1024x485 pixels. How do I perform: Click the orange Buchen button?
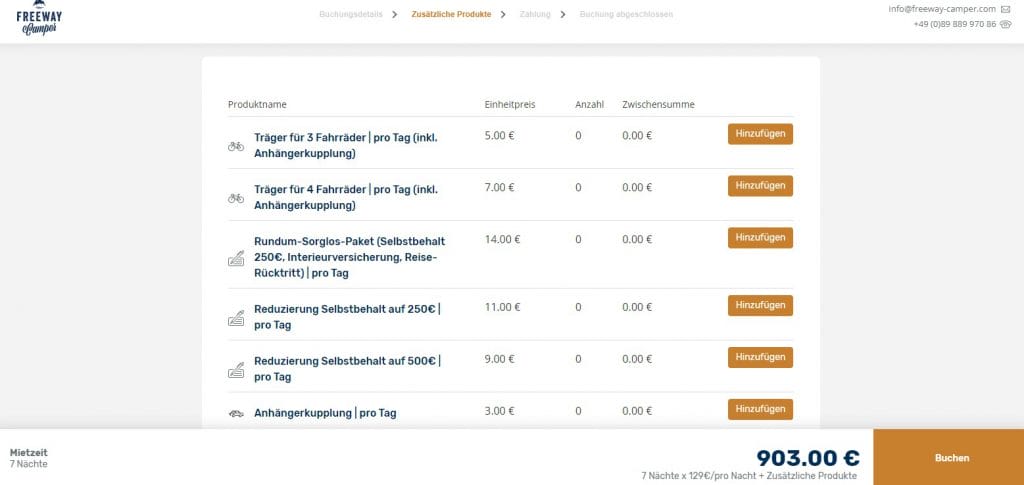pos(948,457)
